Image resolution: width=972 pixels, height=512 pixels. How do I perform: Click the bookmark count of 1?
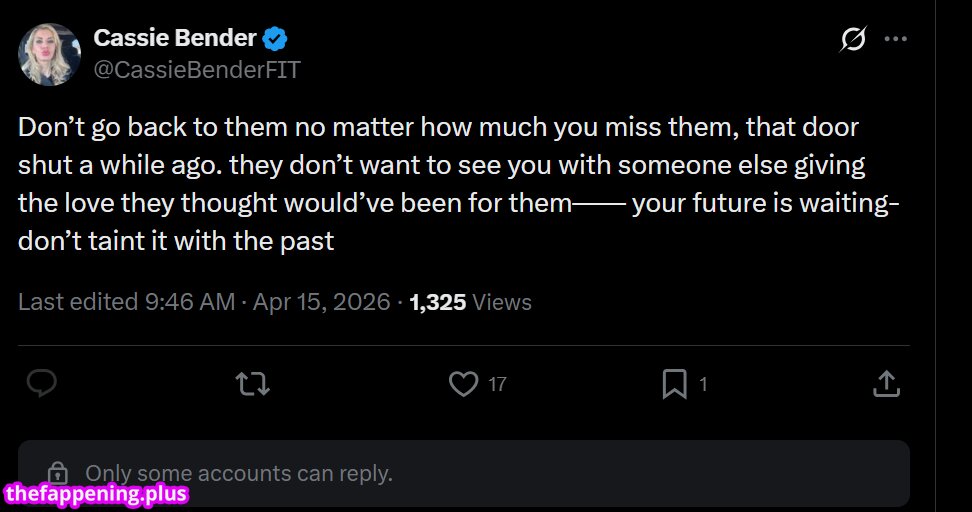[x=703, y=384]
